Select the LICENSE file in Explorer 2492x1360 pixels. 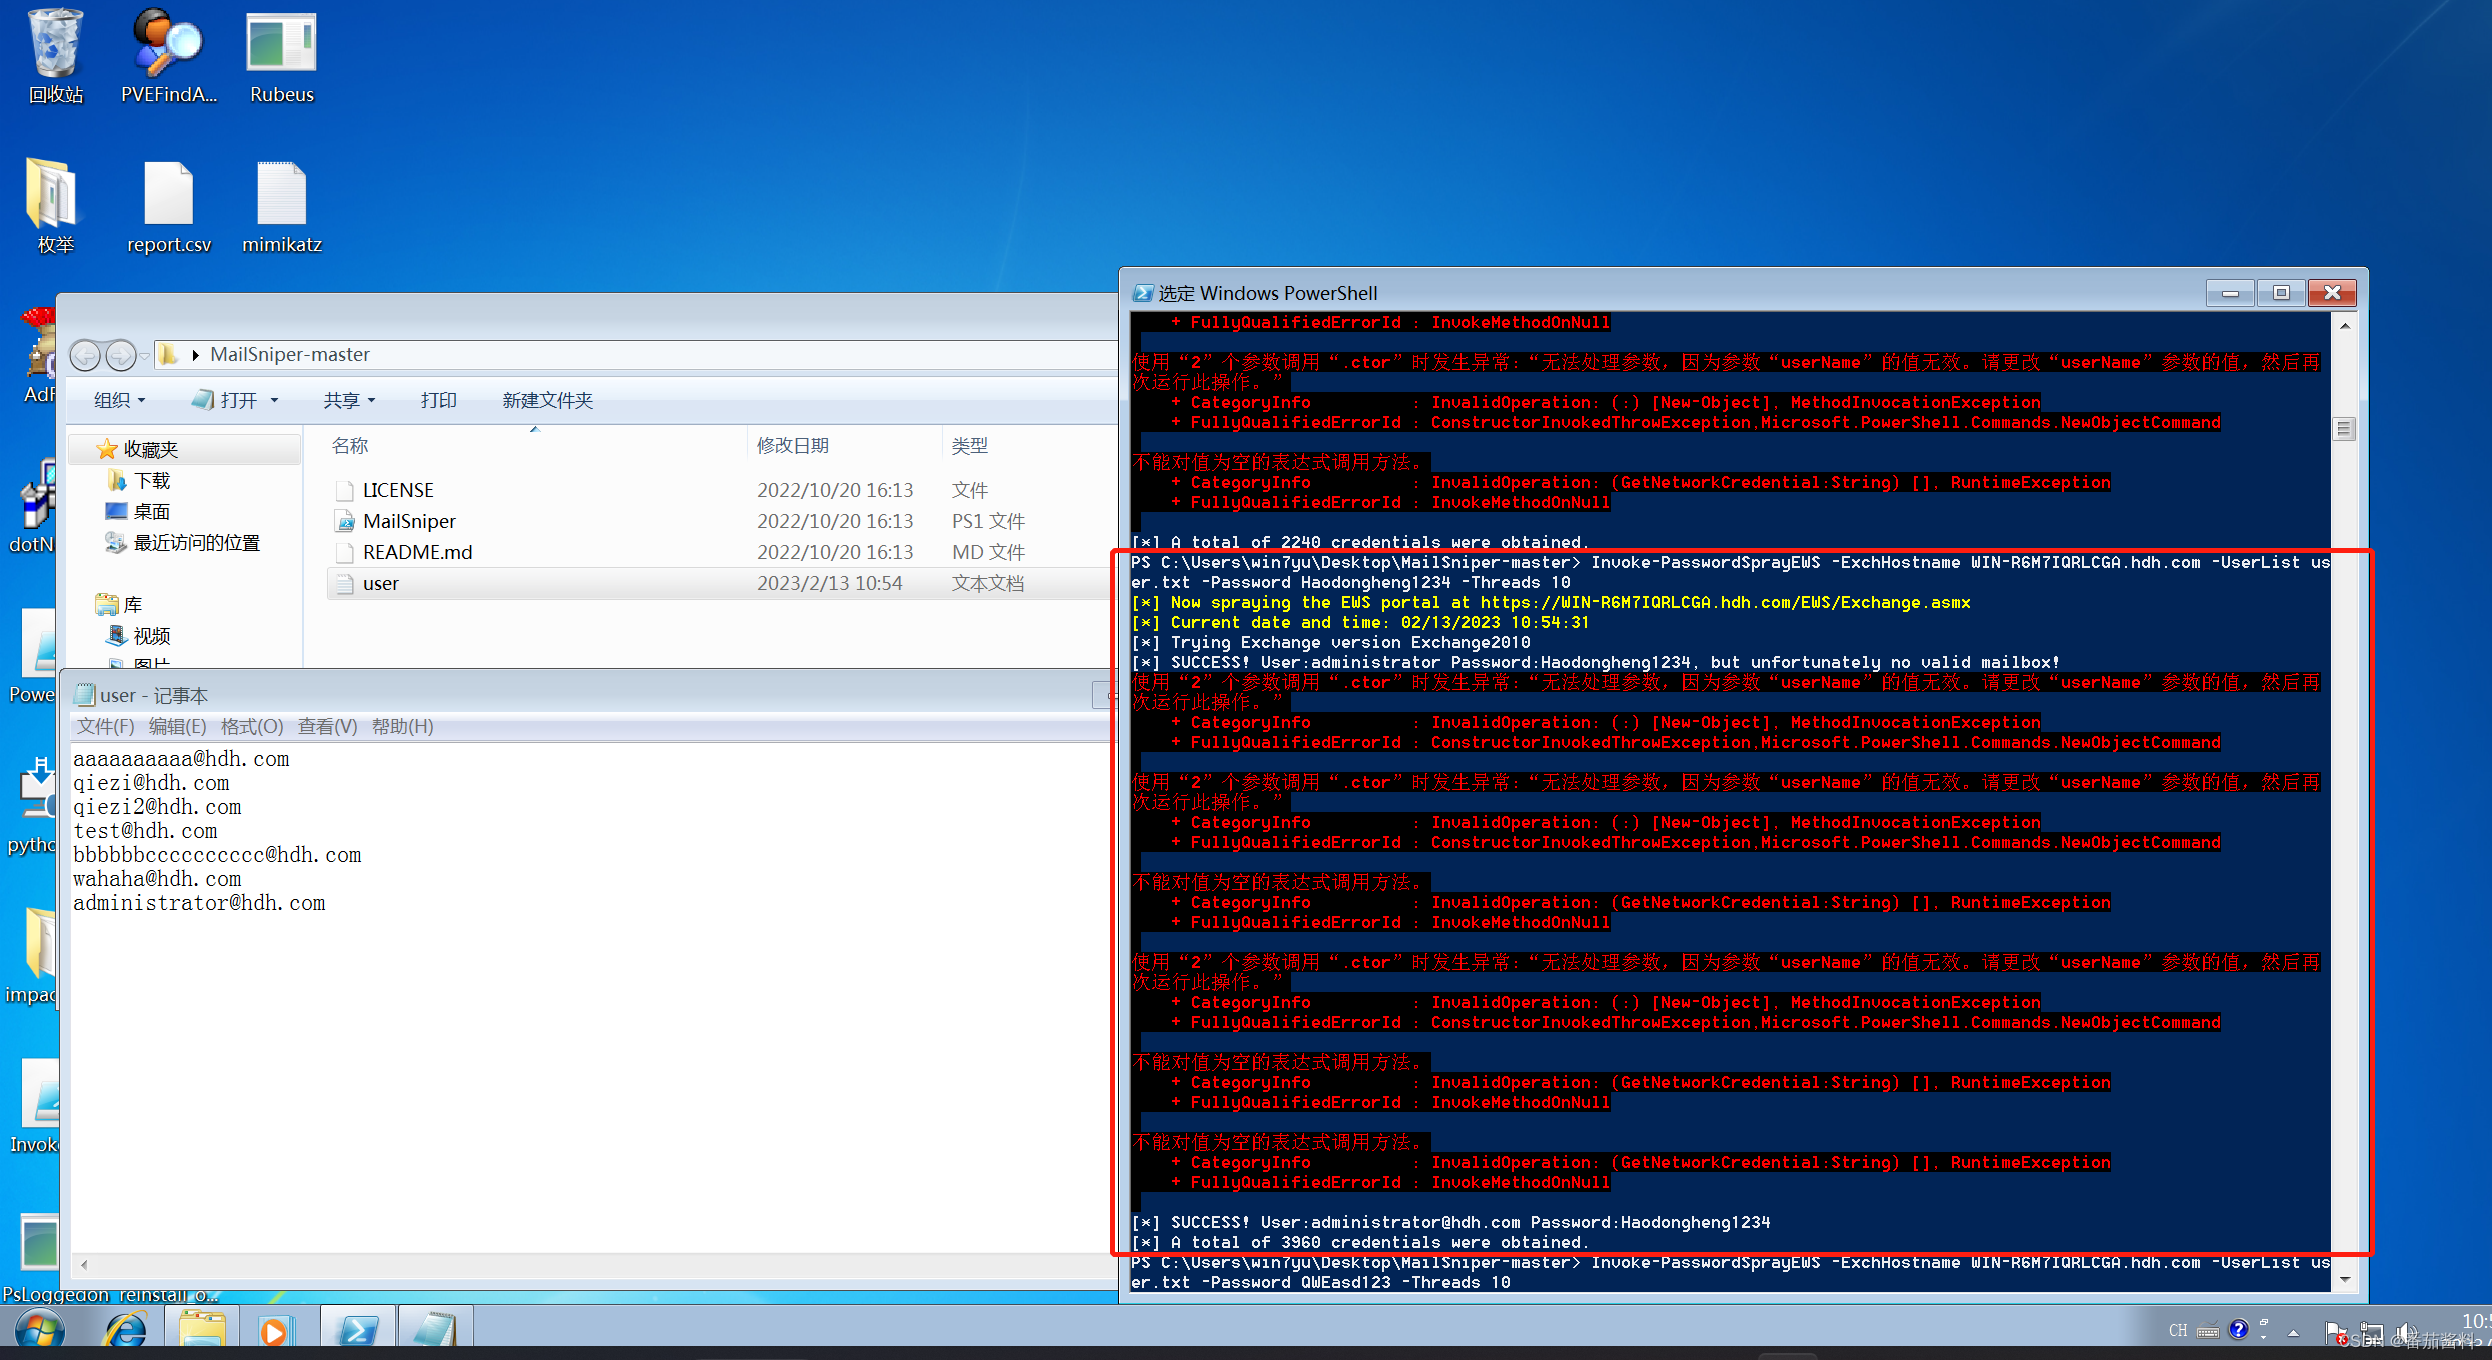[398, 490]
